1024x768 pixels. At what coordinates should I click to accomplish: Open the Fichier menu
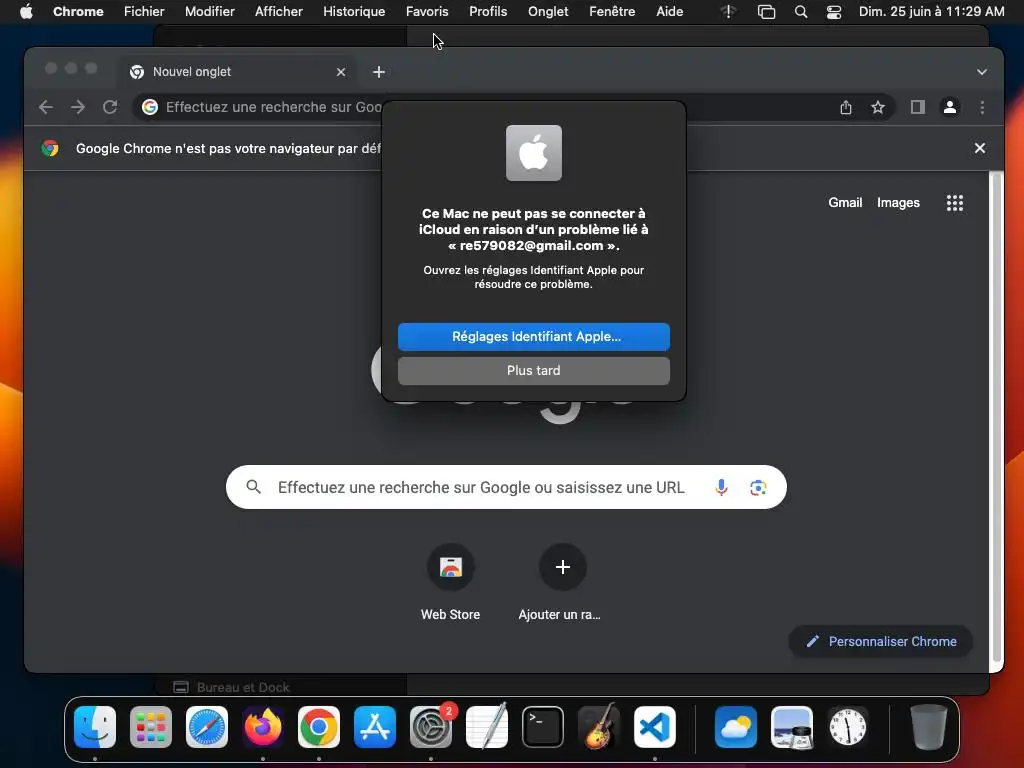(144, 11)
